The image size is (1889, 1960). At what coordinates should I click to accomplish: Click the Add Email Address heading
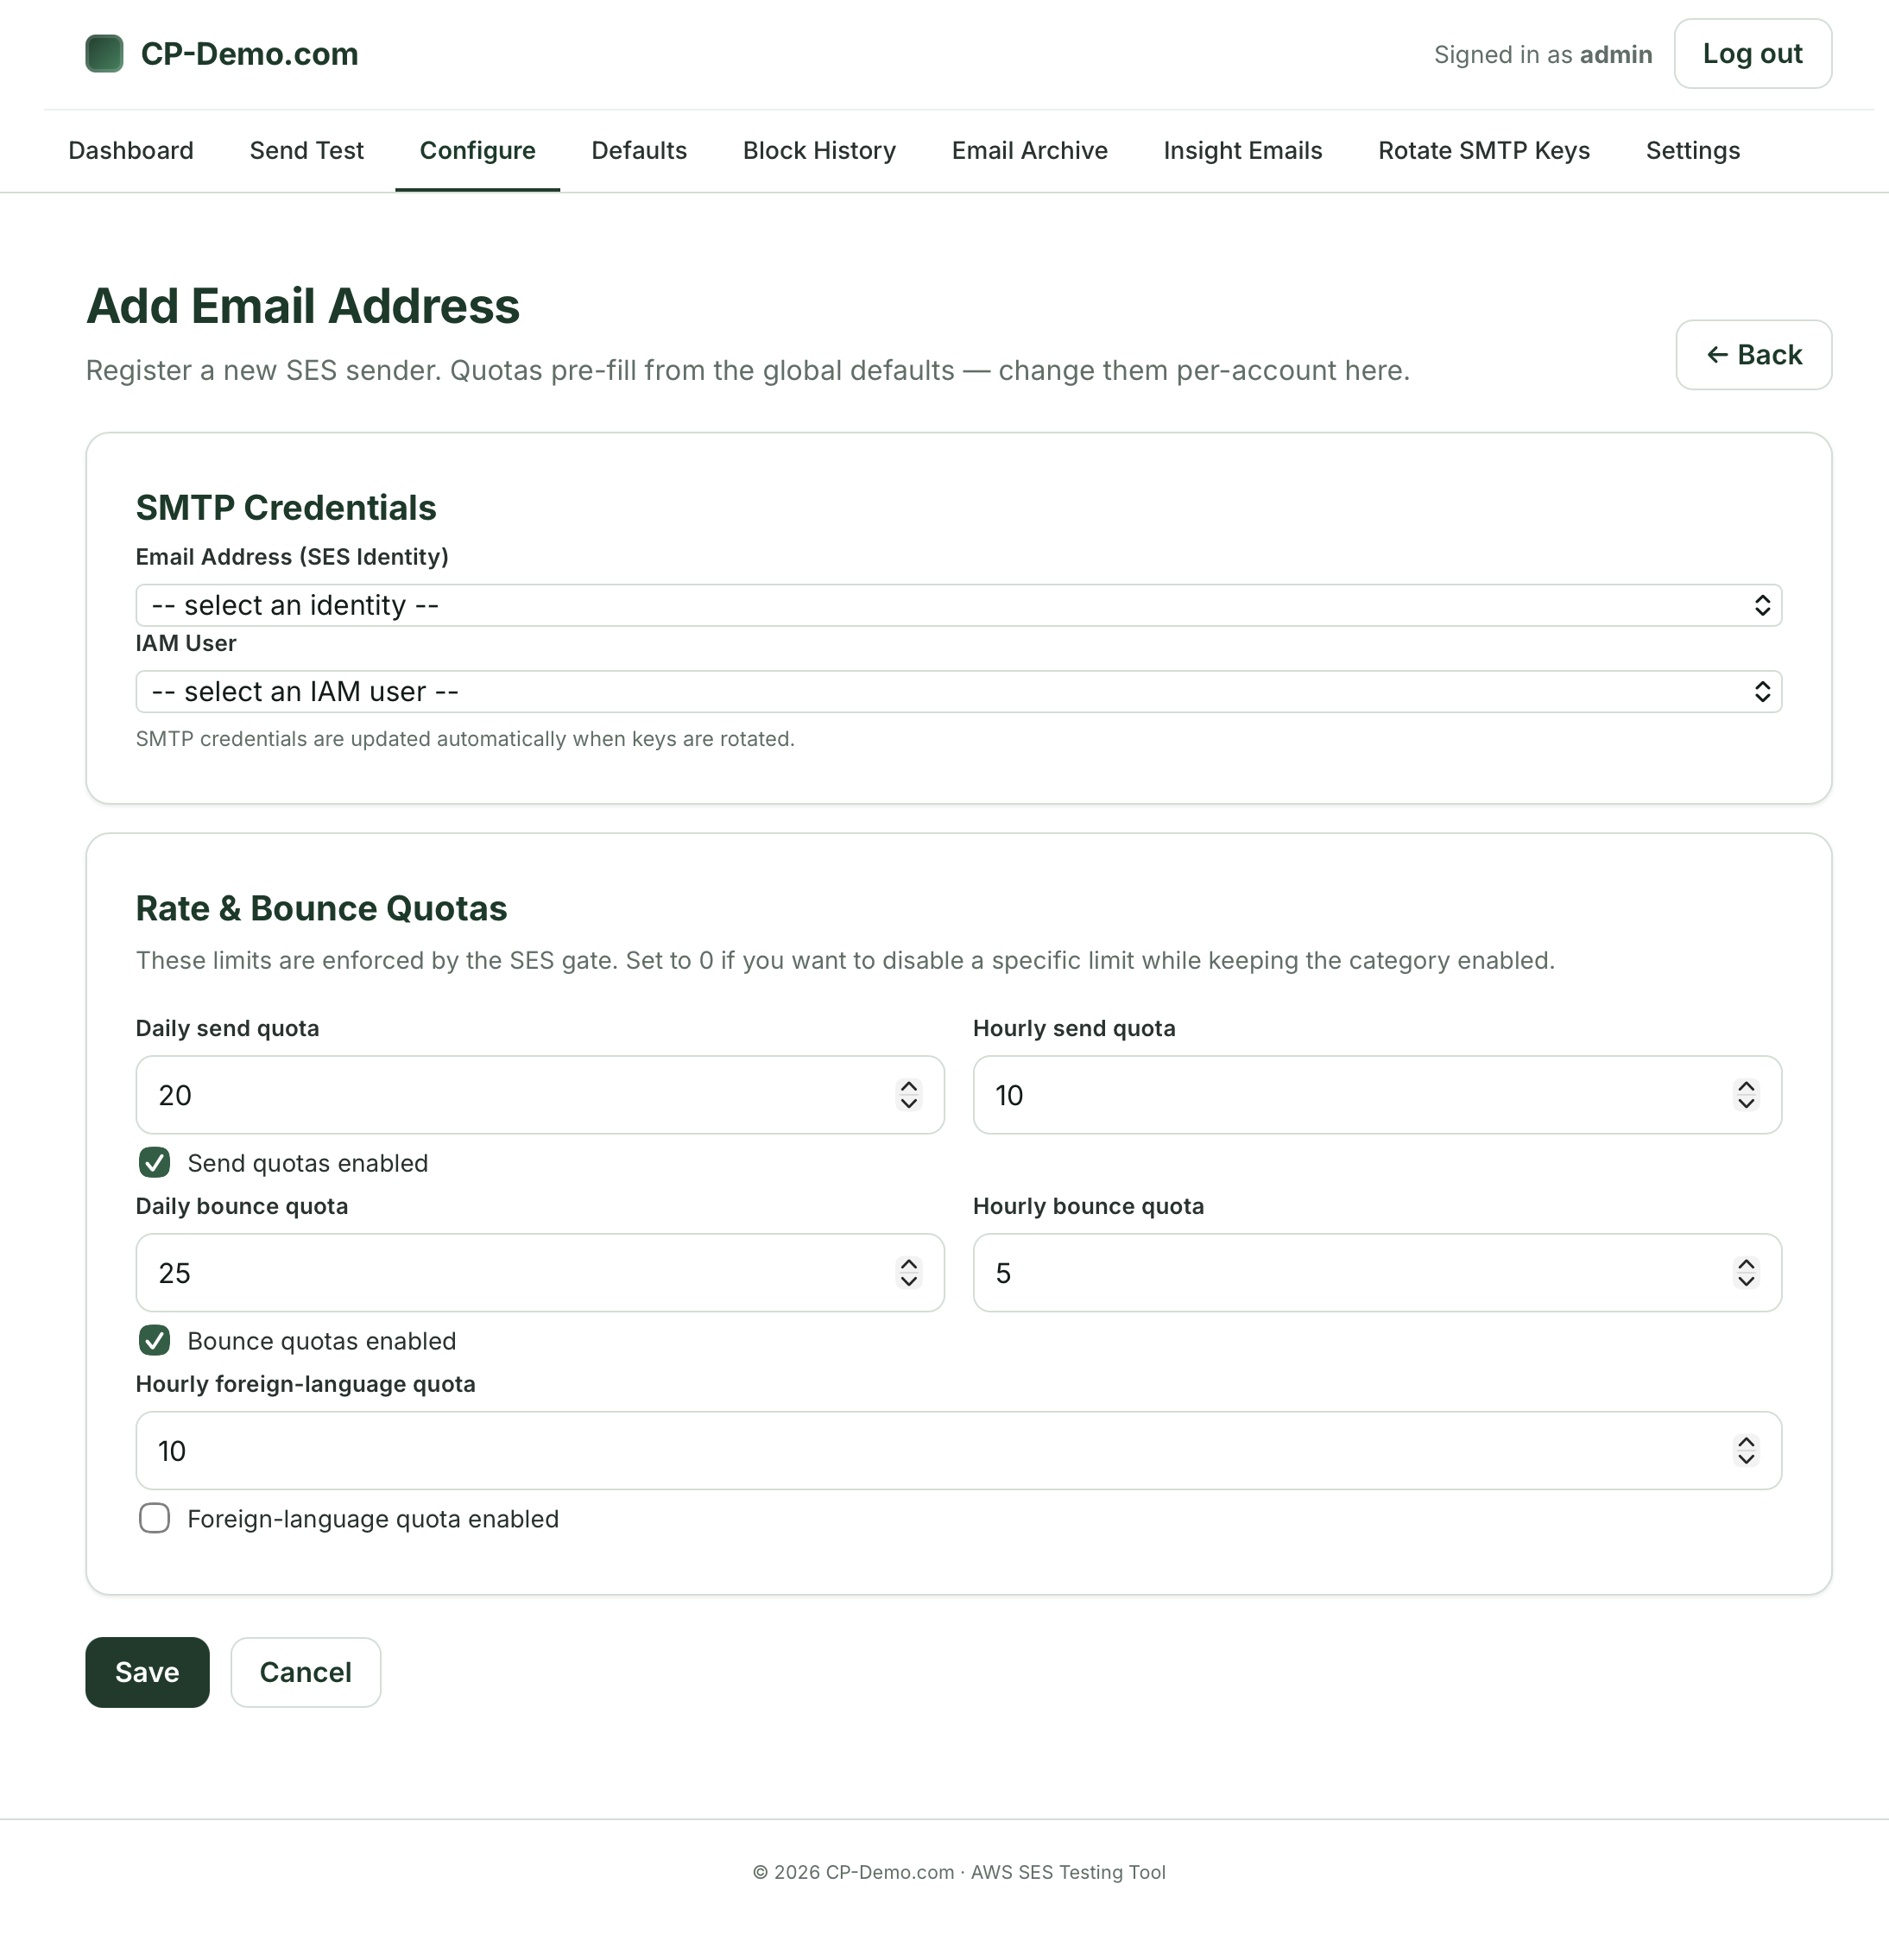[302, 306]
